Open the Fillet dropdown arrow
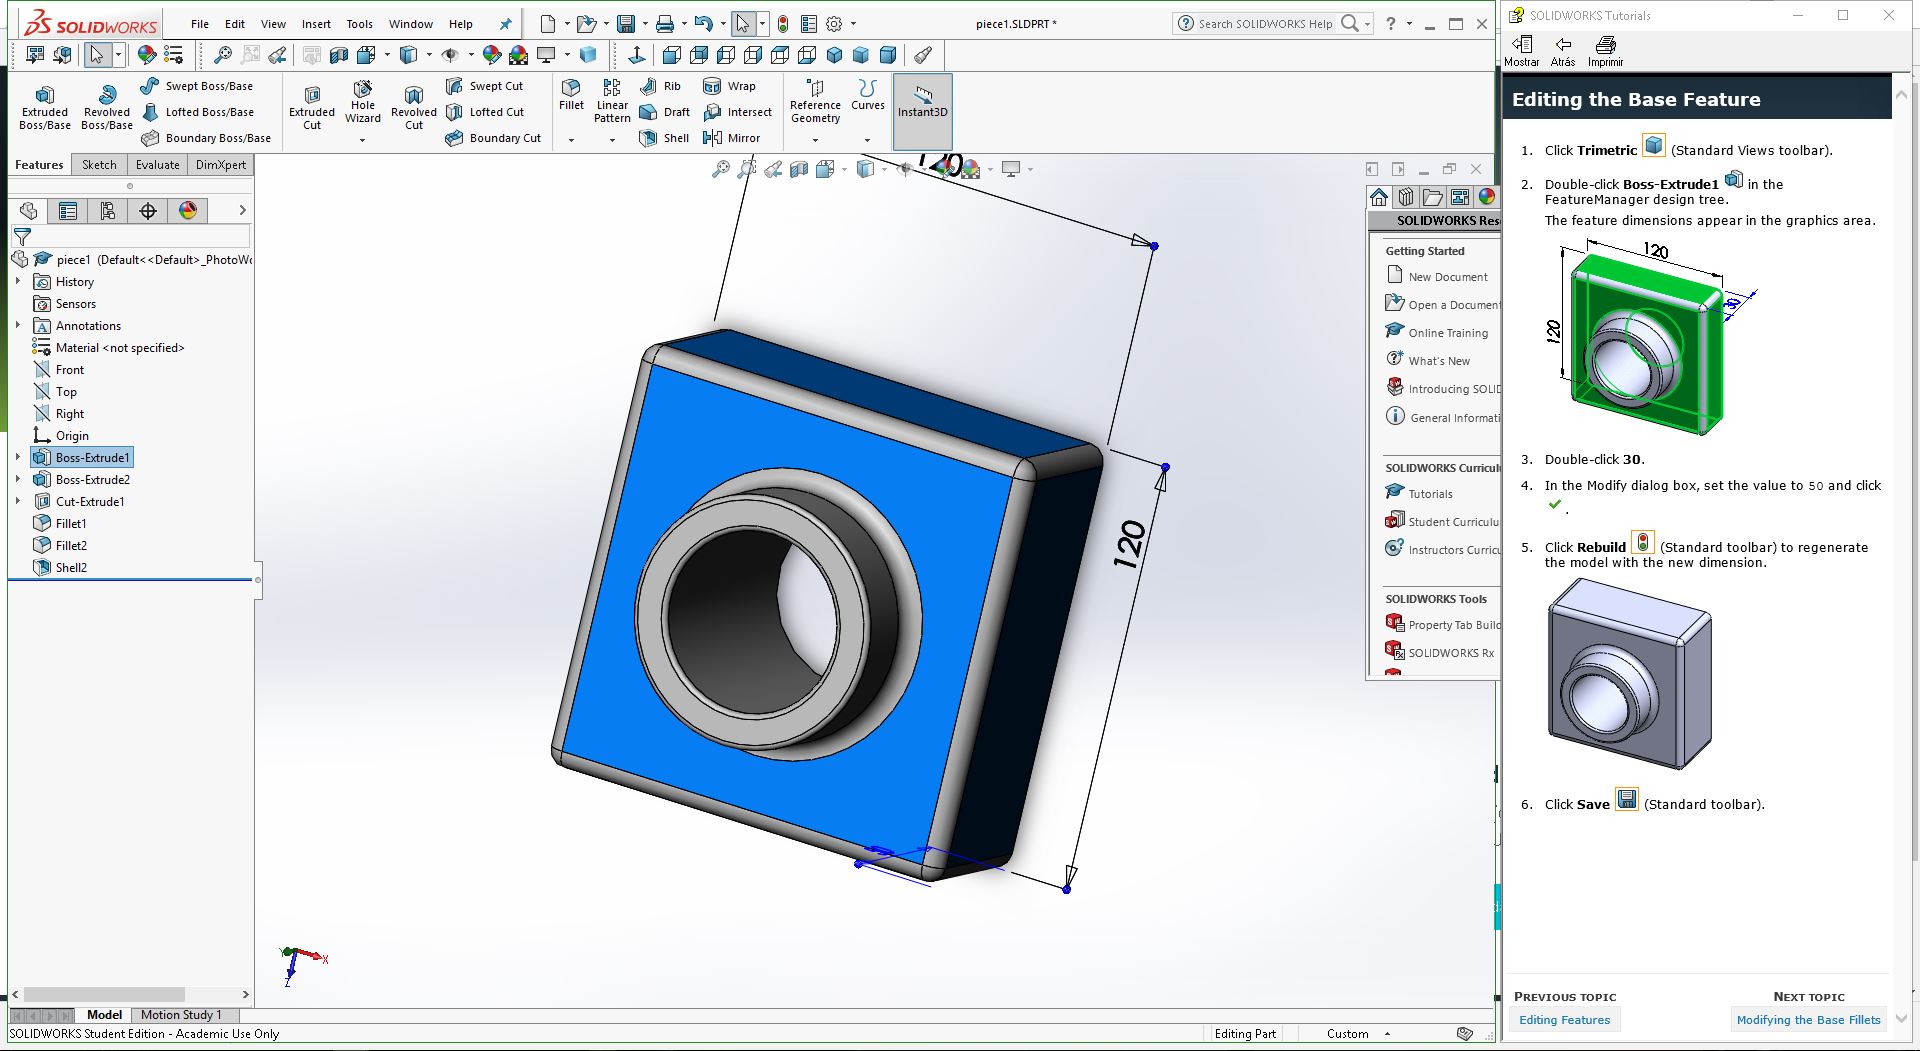This screenshot has height=1051, width=1920. (x=571, y=140)
